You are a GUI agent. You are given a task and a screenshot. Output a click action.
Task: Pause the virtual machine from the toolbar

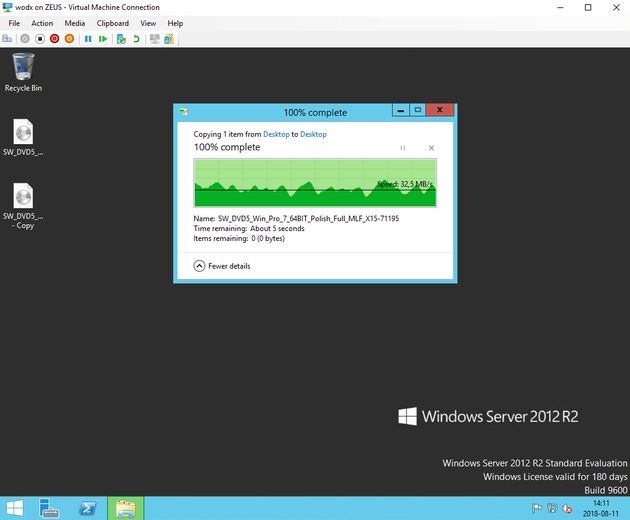point(88,39)
